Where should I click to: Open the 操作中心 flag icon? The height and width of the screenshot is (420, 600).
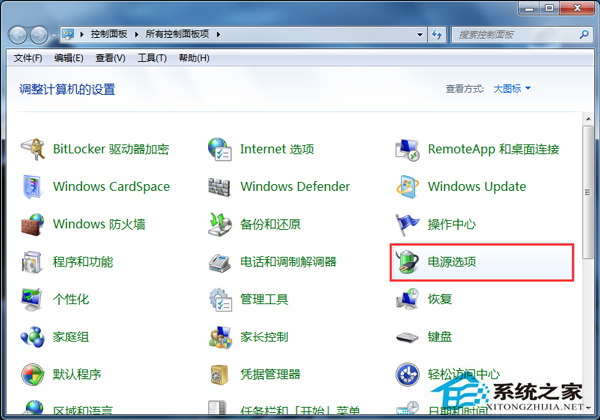pyautogui.click(x=407, y=225)
